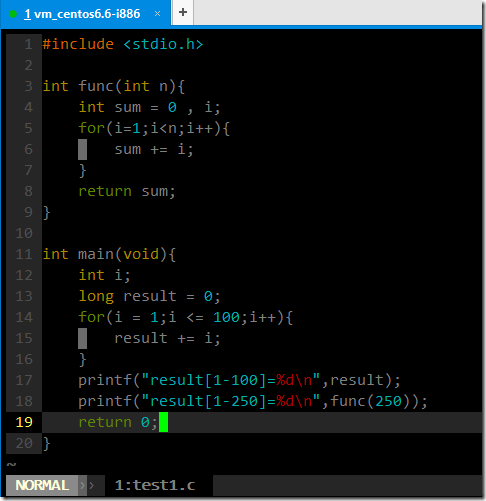Click the 'sum += i;' statement

click(x=154, y=149)
